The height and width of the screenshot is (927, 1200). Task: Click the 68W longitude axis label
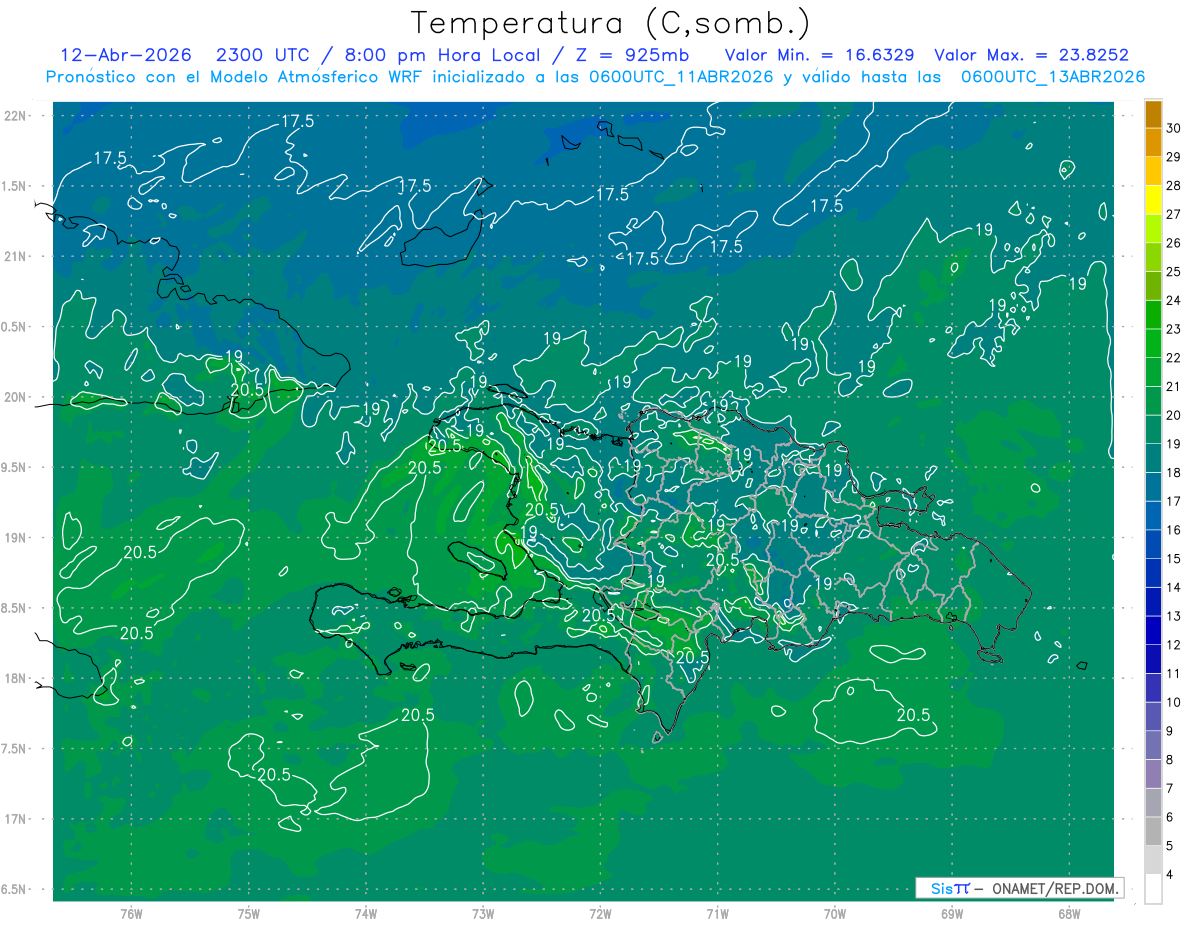pyautogui.click(x=1068, y=913)
